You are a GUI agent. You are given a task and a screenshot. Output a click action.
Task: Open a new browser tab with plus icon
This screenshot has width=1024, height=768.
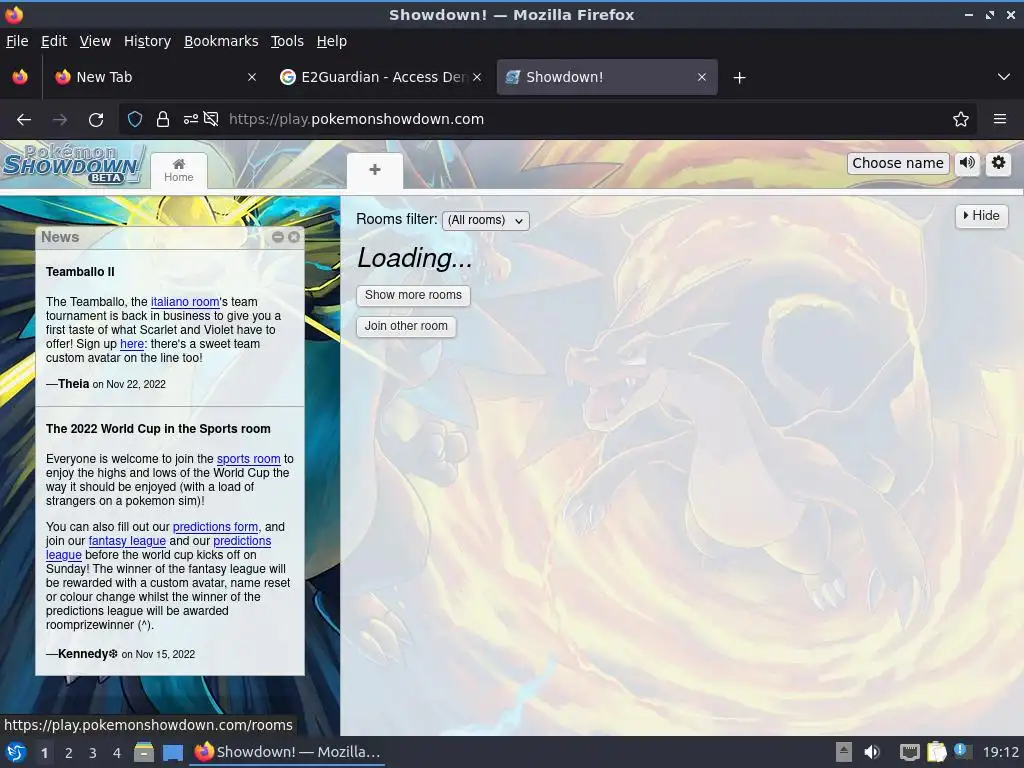[739, 78]
